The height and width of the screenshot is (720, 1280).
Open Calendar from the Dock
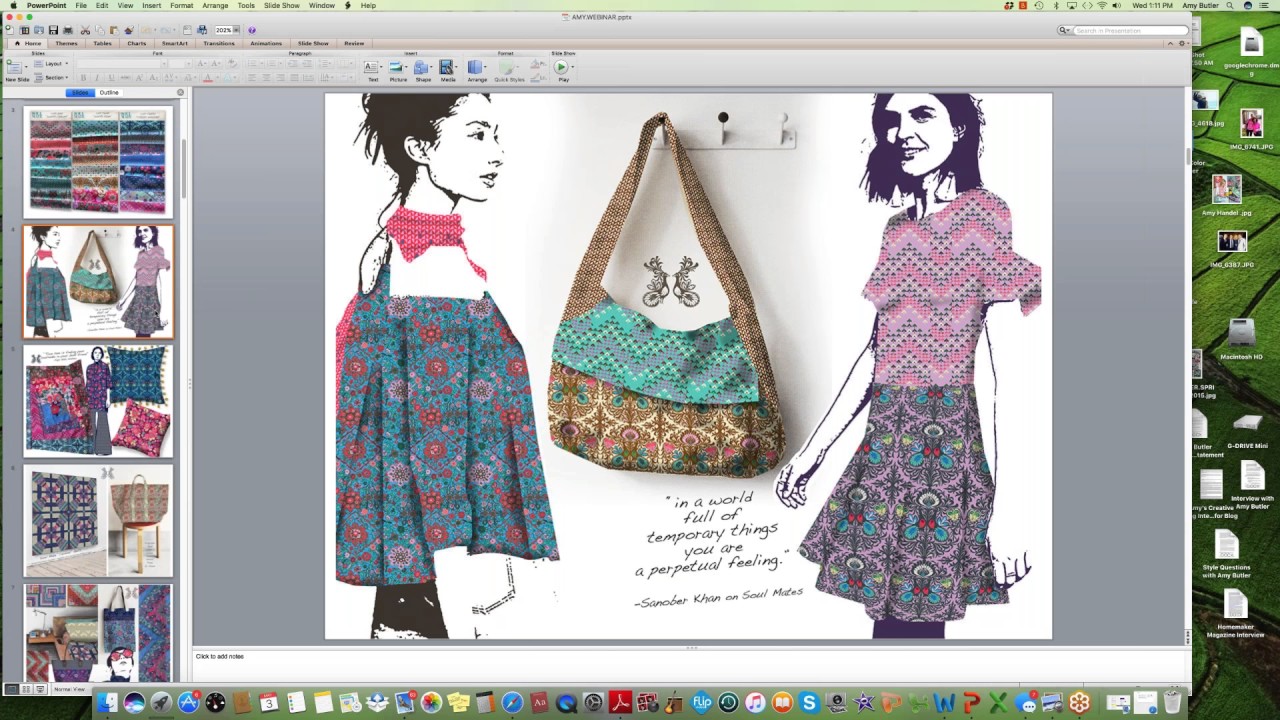(269, 703)
